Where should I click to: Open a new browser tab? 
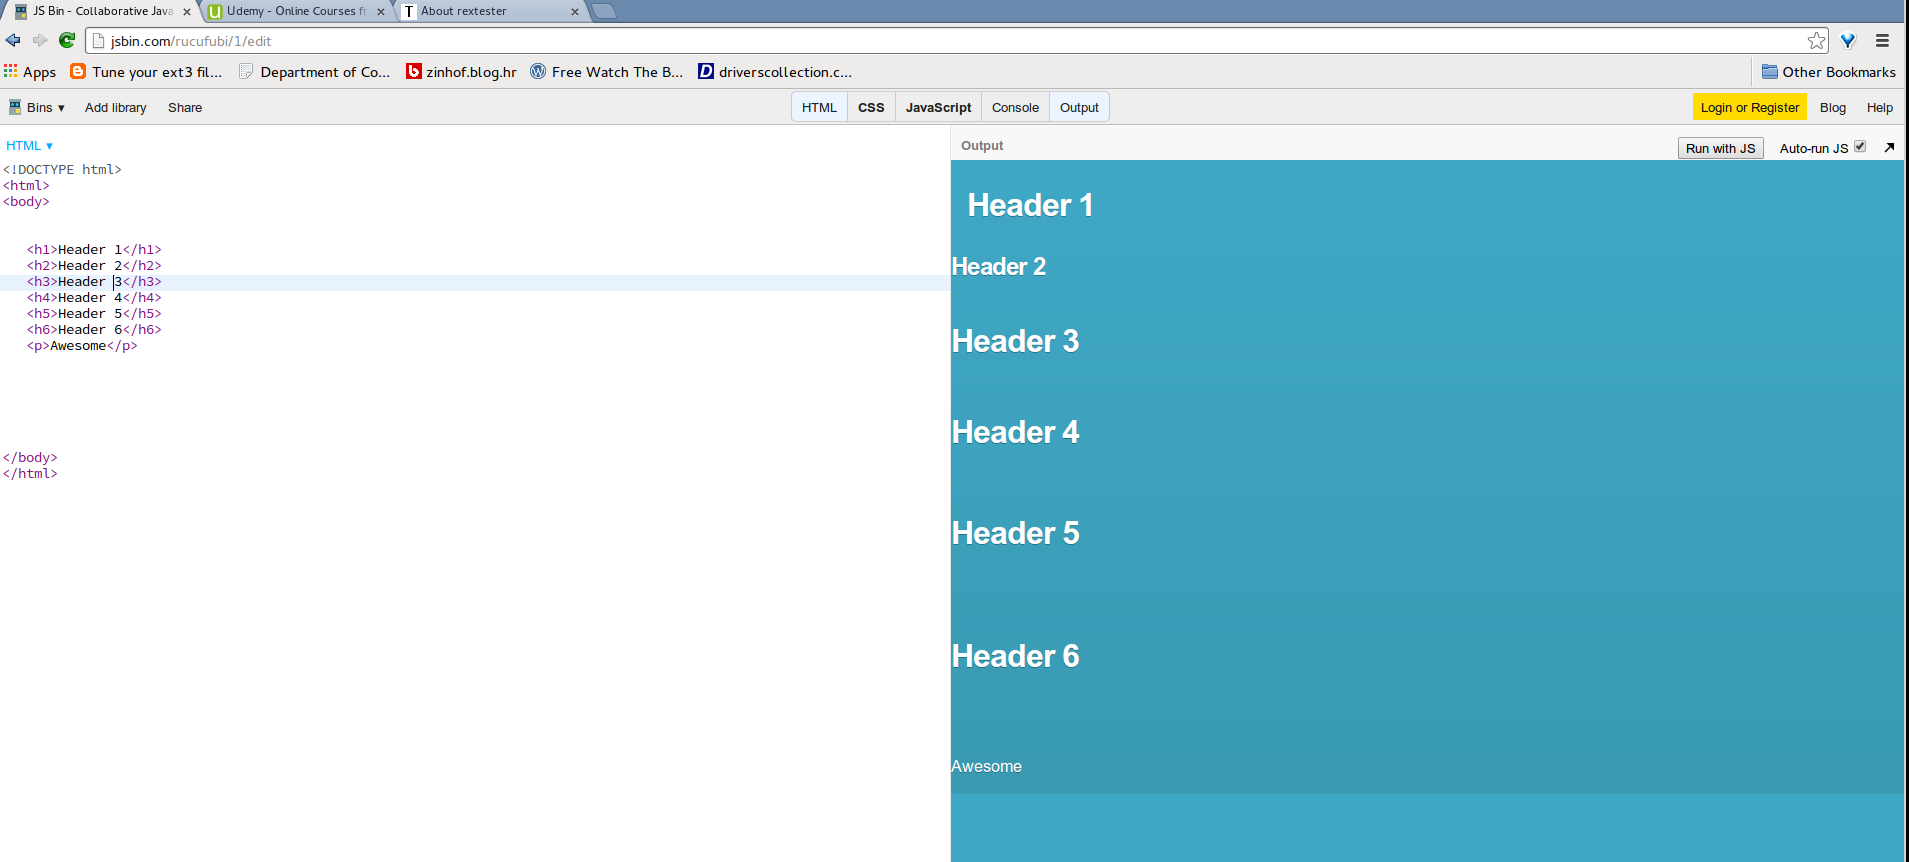point(604,11)
